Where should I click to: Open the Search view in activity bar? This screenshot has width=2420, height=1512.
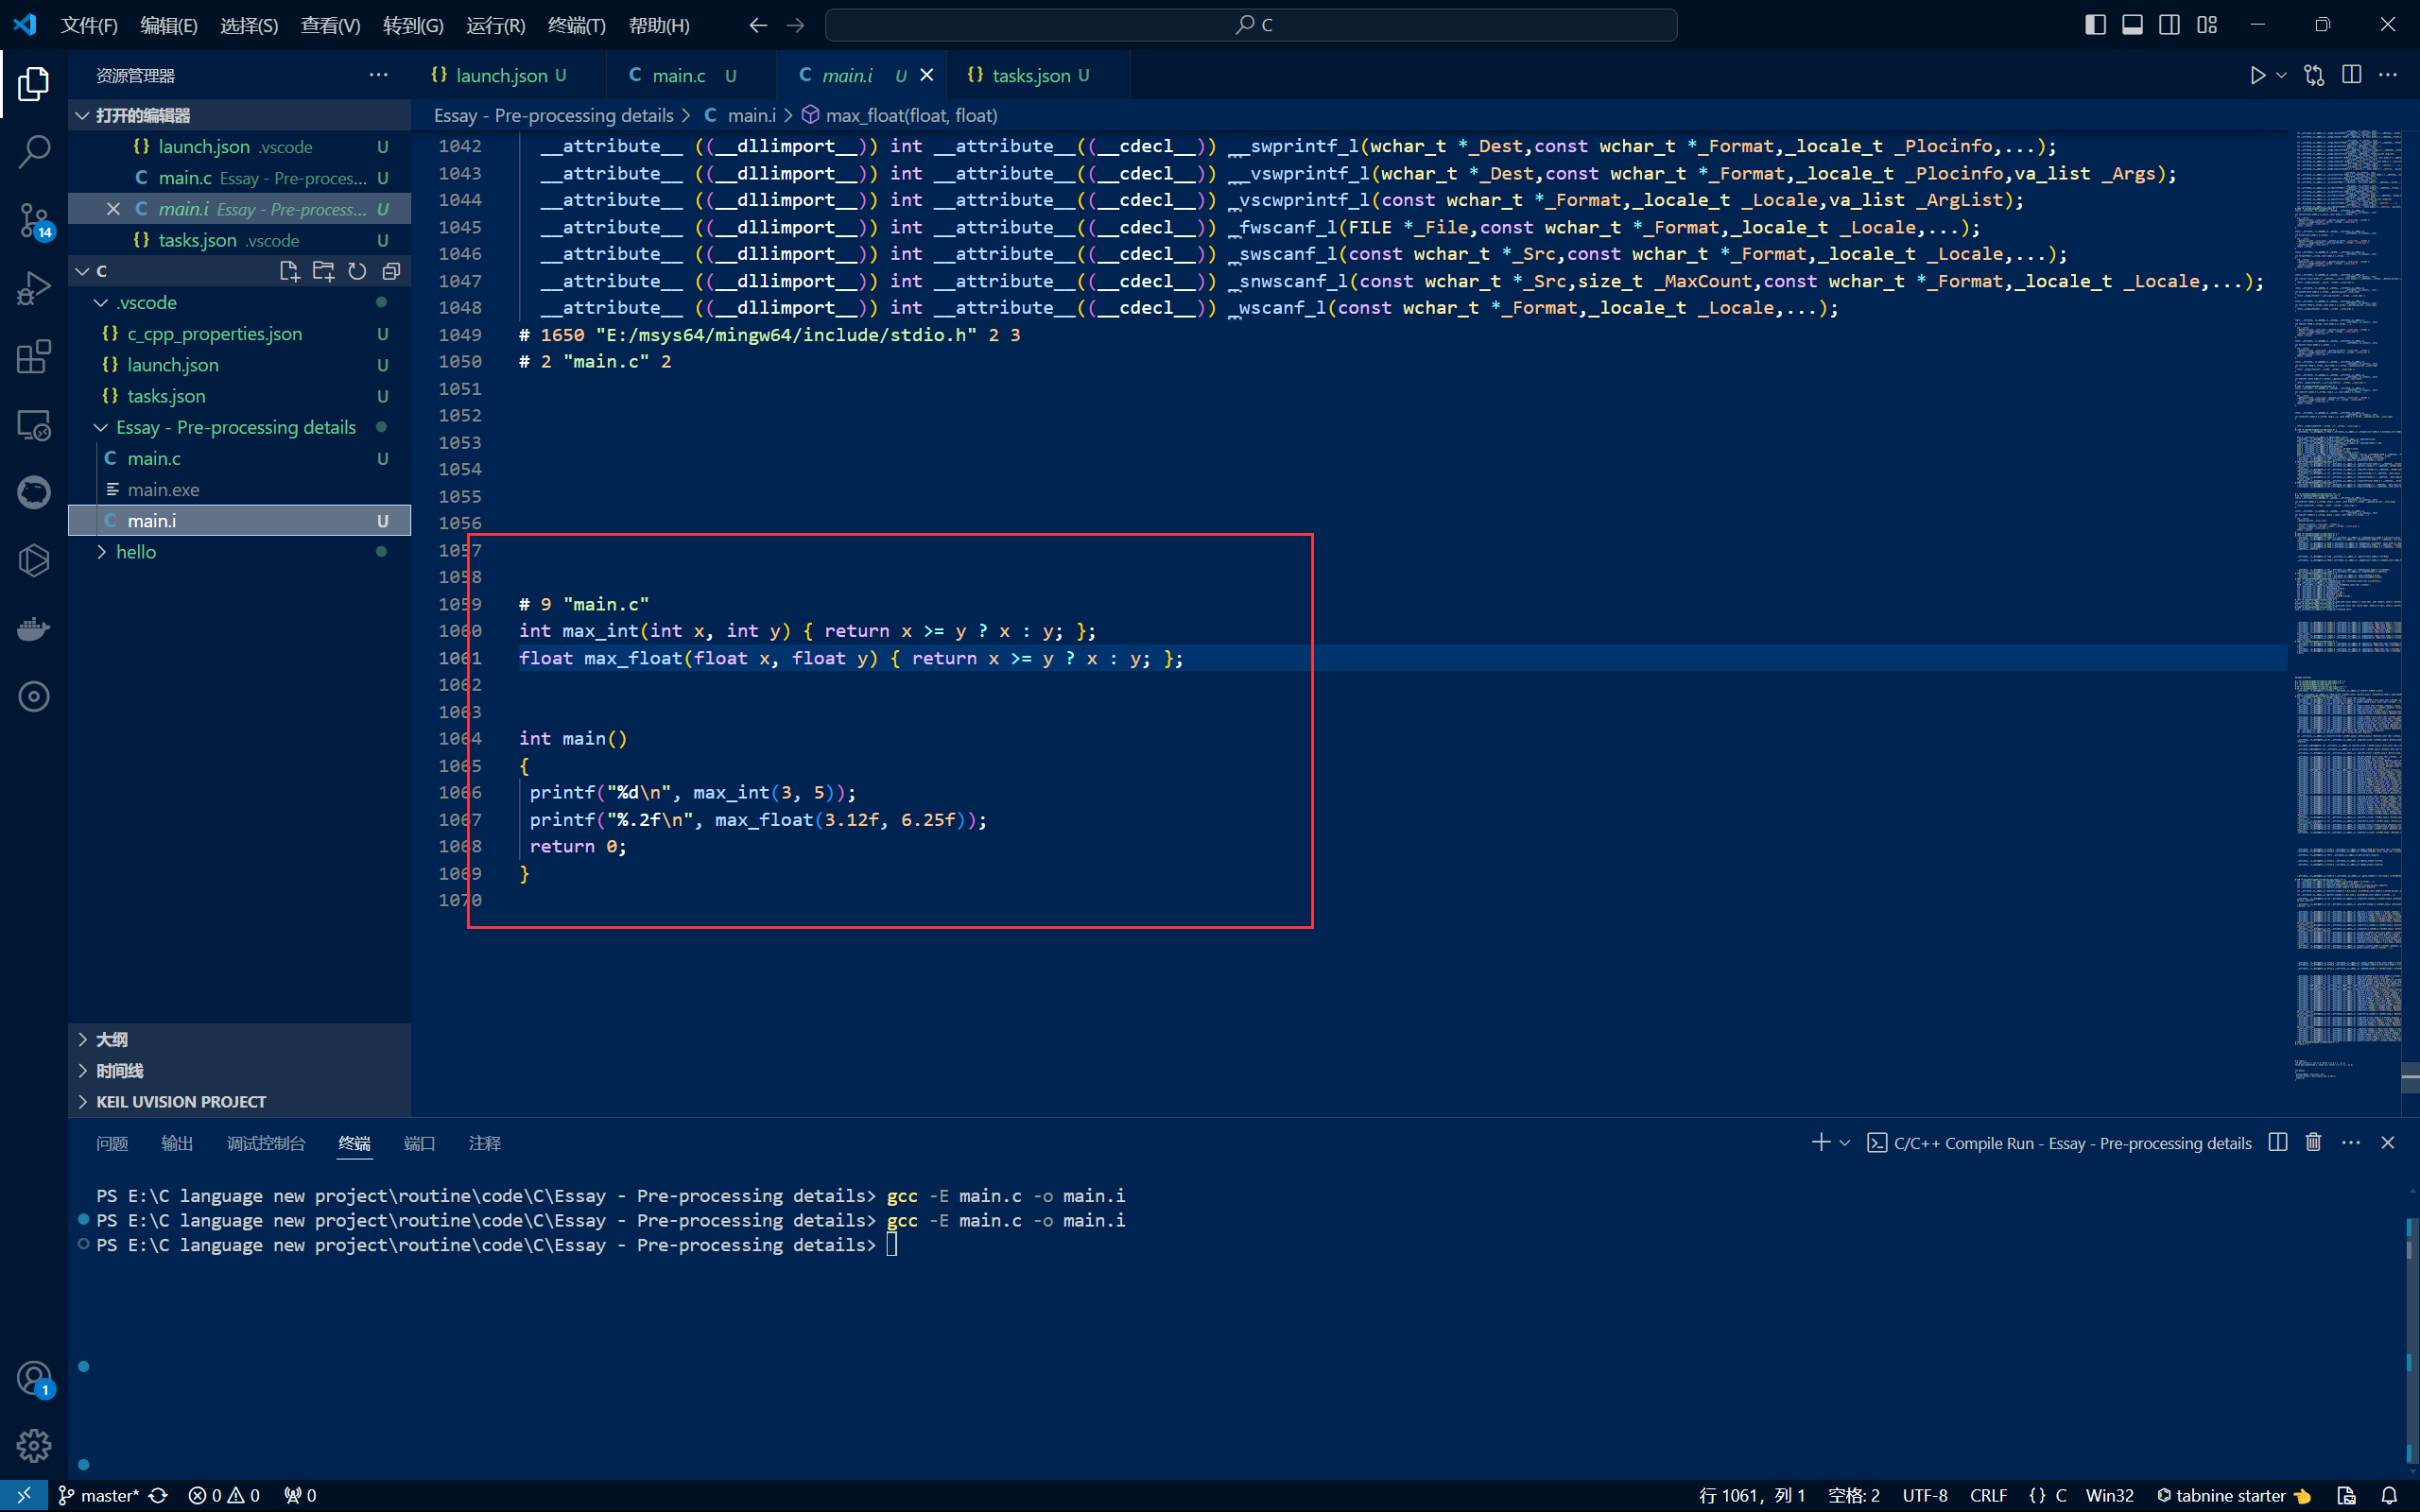click(x=33, y=151)
